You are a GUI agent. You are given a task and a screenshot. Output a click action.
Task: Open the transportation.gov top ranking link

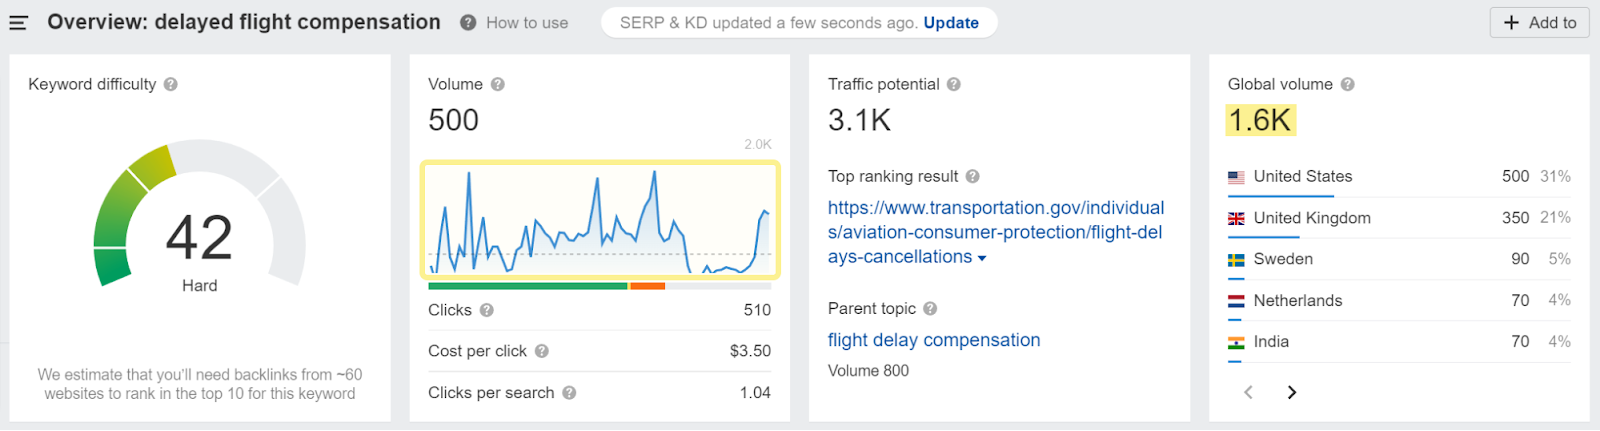[995, 232]
